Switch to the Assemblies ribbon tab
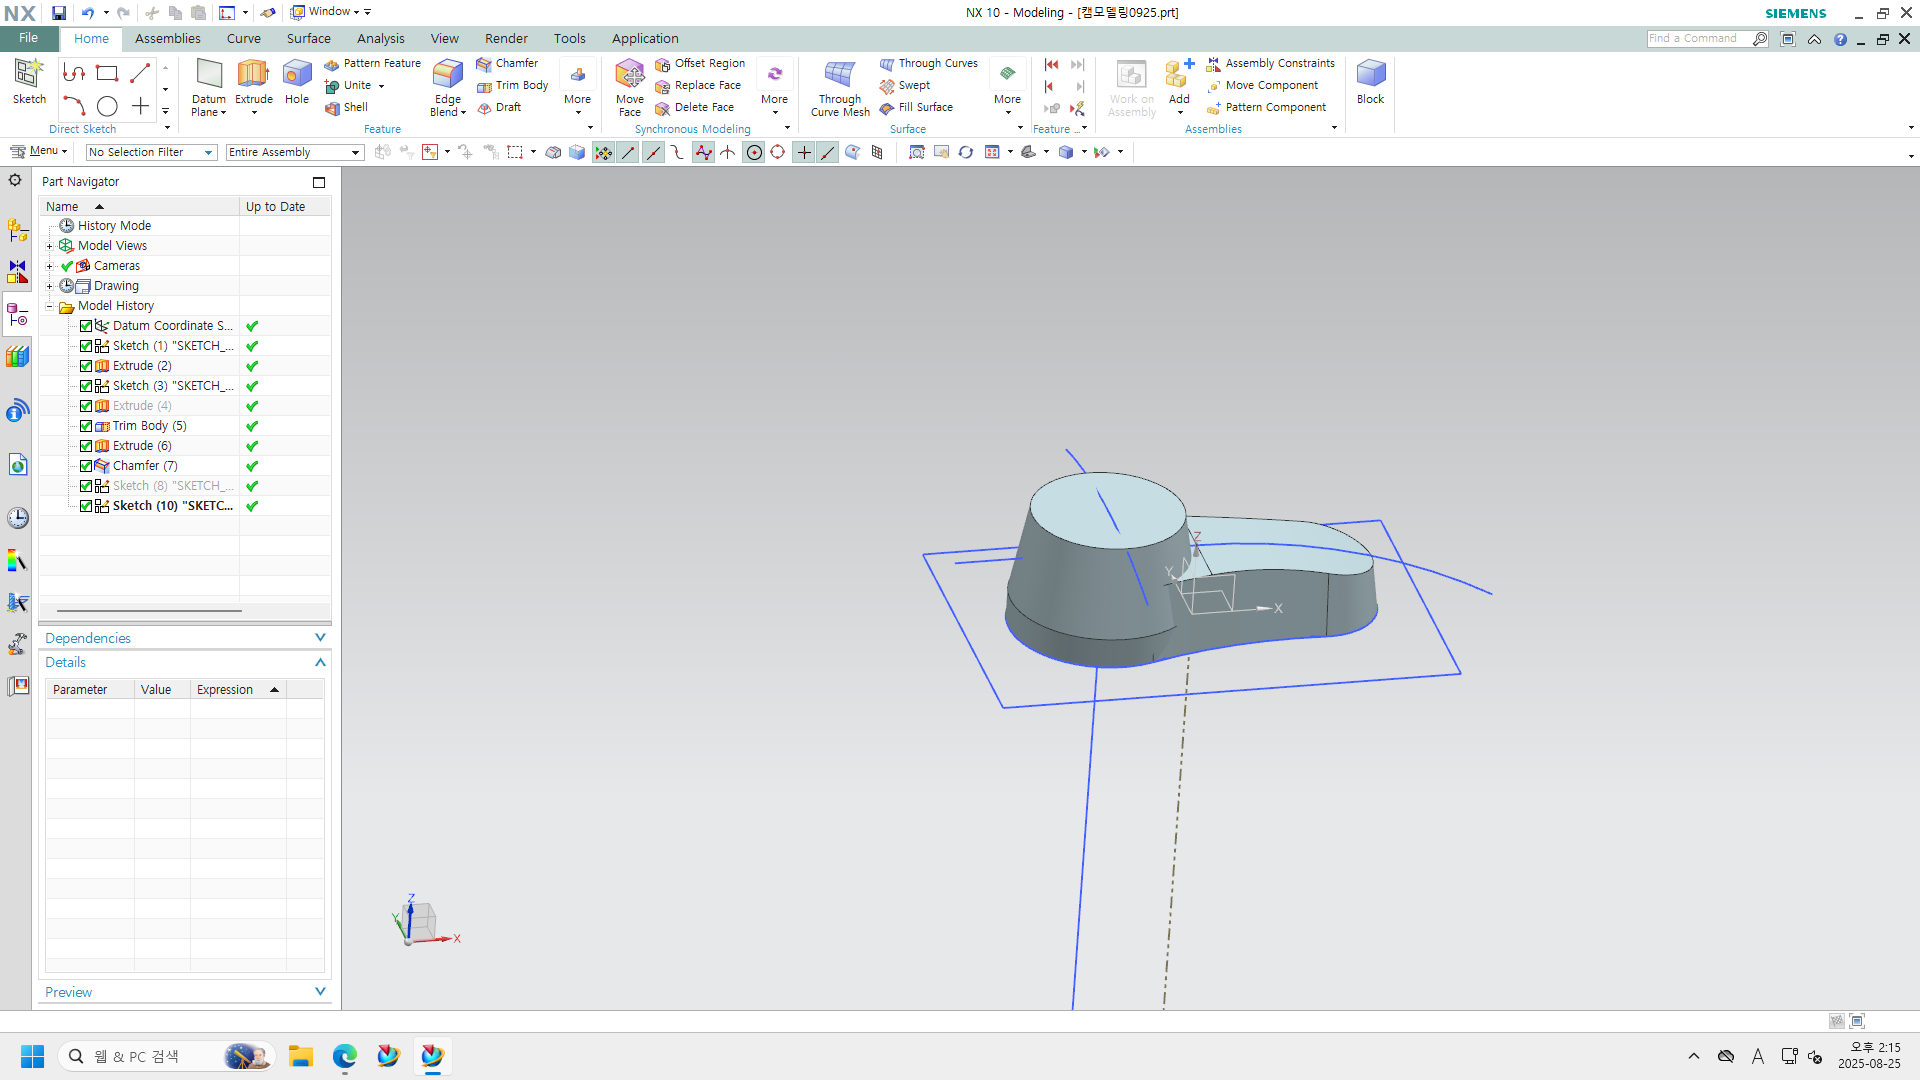Image resolution: width=1920 pixels, height=1080 pixels. point(167,38)
